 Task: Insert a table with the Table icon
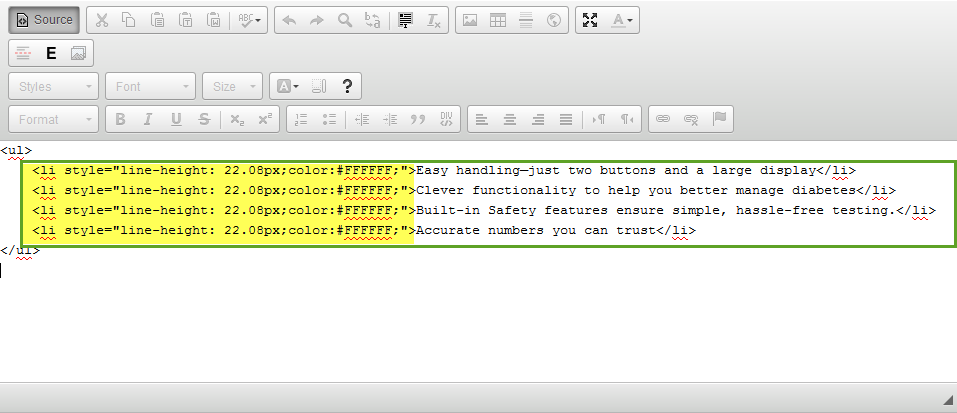(x=498, y=20)
